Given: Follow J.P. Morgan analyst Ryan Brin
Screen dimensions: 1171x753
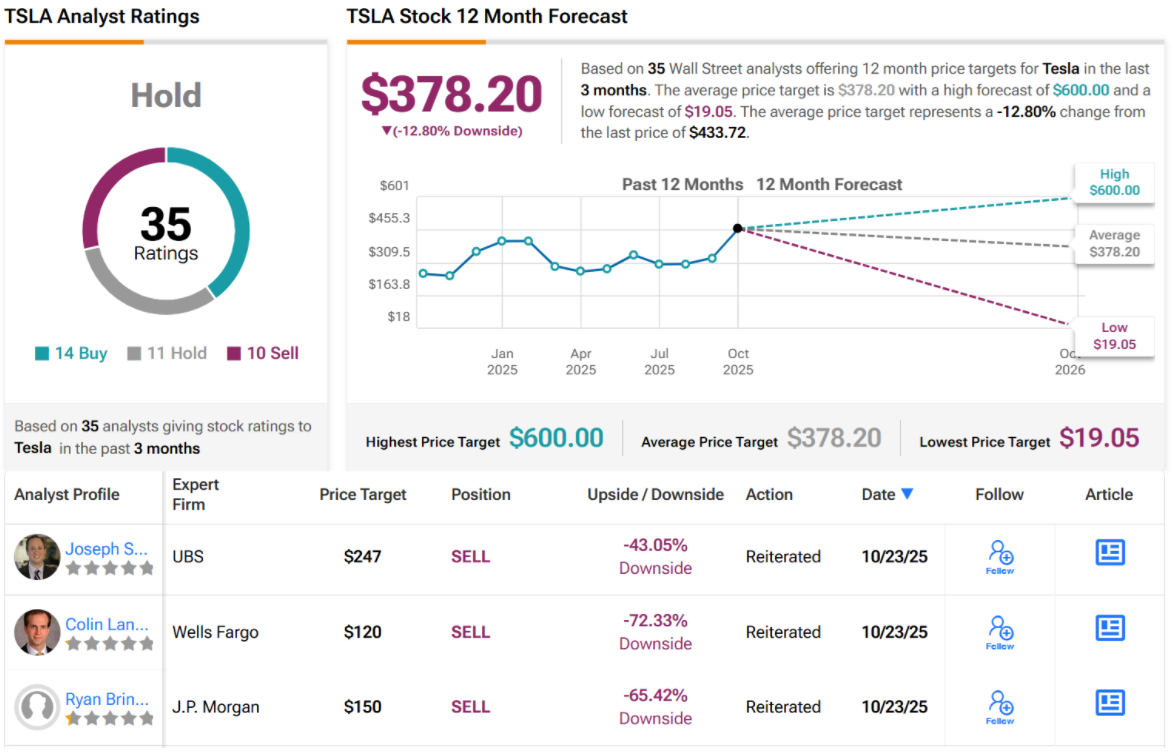Looking at the screenshot, I should [x=1000, y=705].
